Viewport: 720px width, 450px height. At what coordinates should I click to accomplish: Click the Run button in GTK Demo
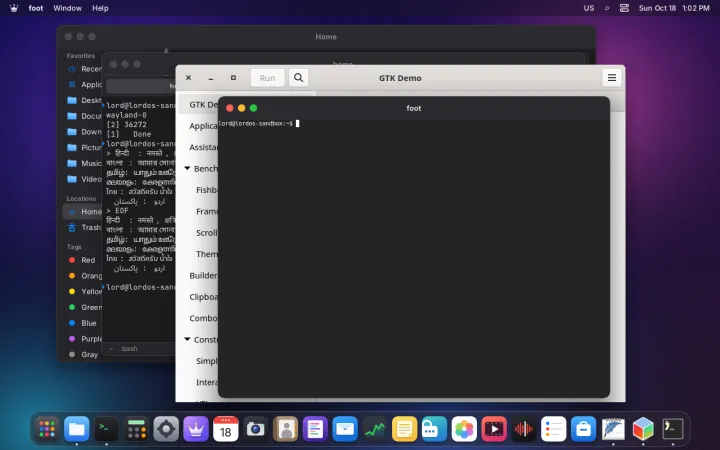(x=267, y=78)
